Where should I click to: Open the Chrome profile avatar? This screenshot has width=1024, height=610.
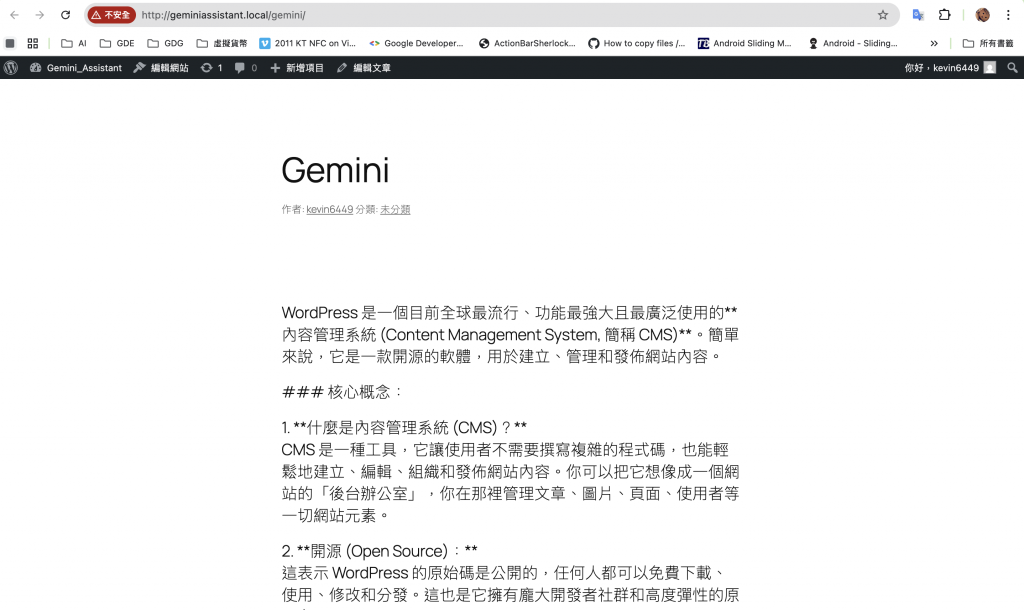982,15
